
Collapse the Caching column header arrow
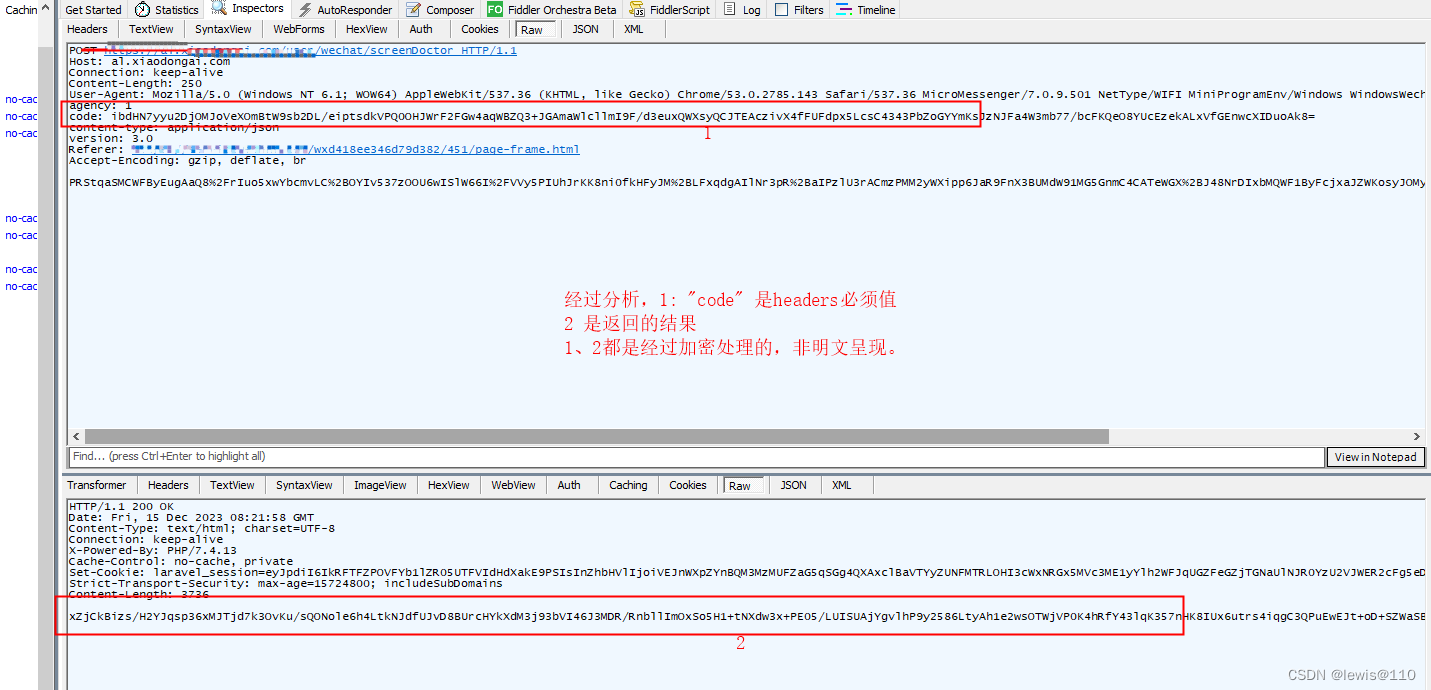click(x=46, y=9)
